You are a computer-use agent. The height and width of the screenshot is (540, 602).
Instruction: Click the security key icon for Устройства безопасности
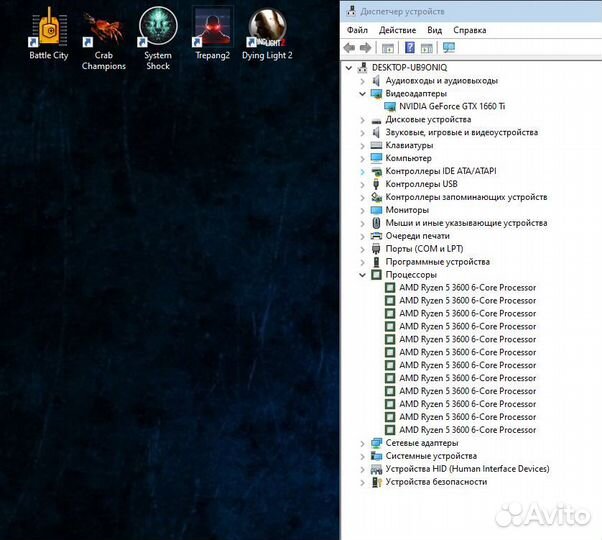[x=377, y=482]
